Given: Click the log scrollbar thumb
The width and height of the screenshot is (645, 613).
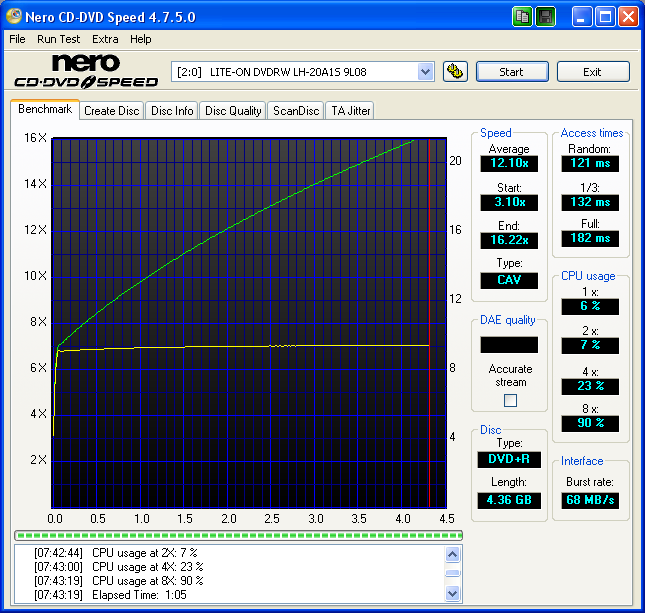Looking at the screenshot, I should tap(452, 574).
